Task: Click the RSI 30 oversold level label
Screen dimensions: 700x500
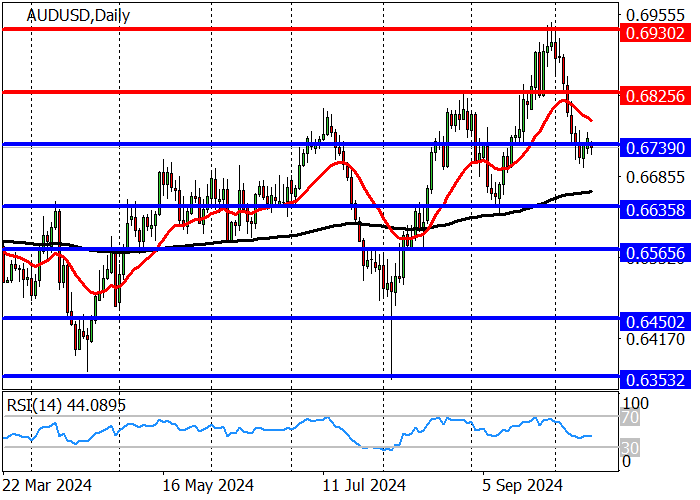Action: [x=631, y=448]
